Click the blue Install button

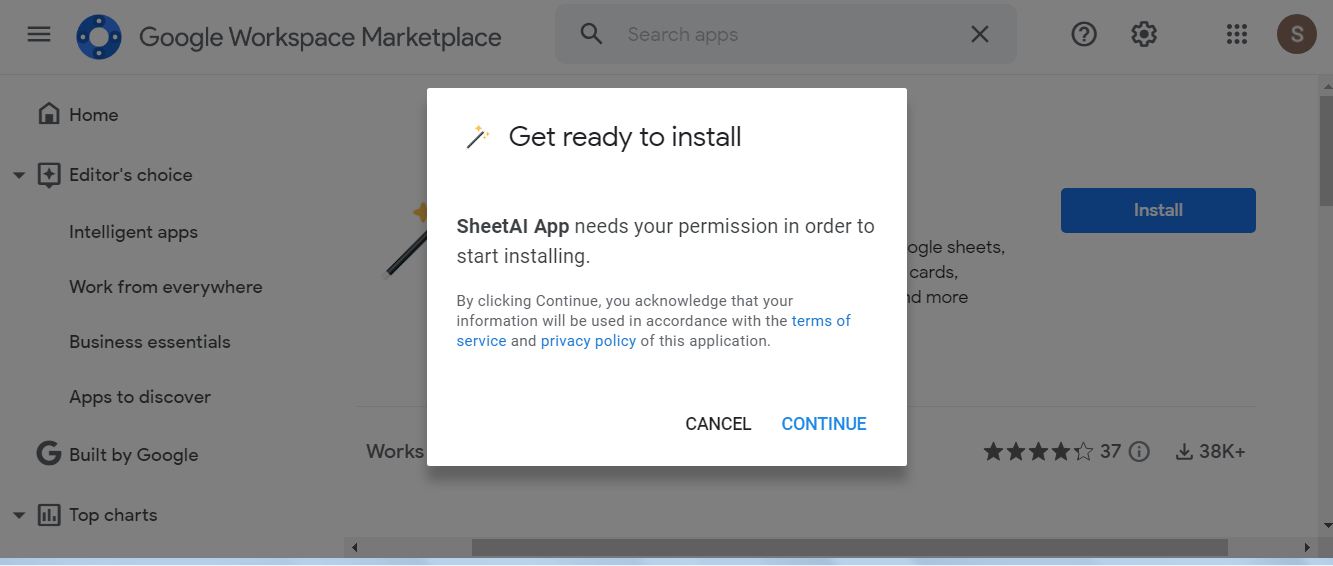tap(1158, 210)
